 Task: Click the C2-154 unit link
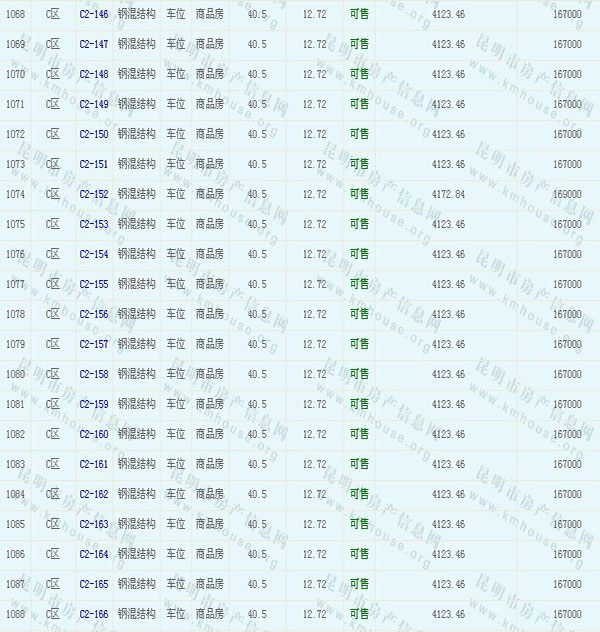tap(93, 254)
